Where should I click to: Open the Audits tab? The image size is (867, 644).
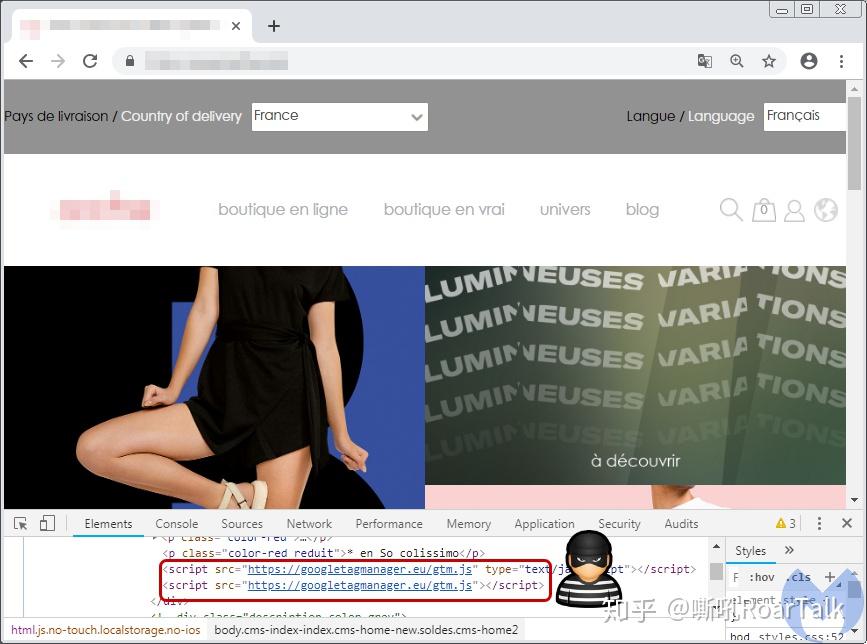click(681, 523)
